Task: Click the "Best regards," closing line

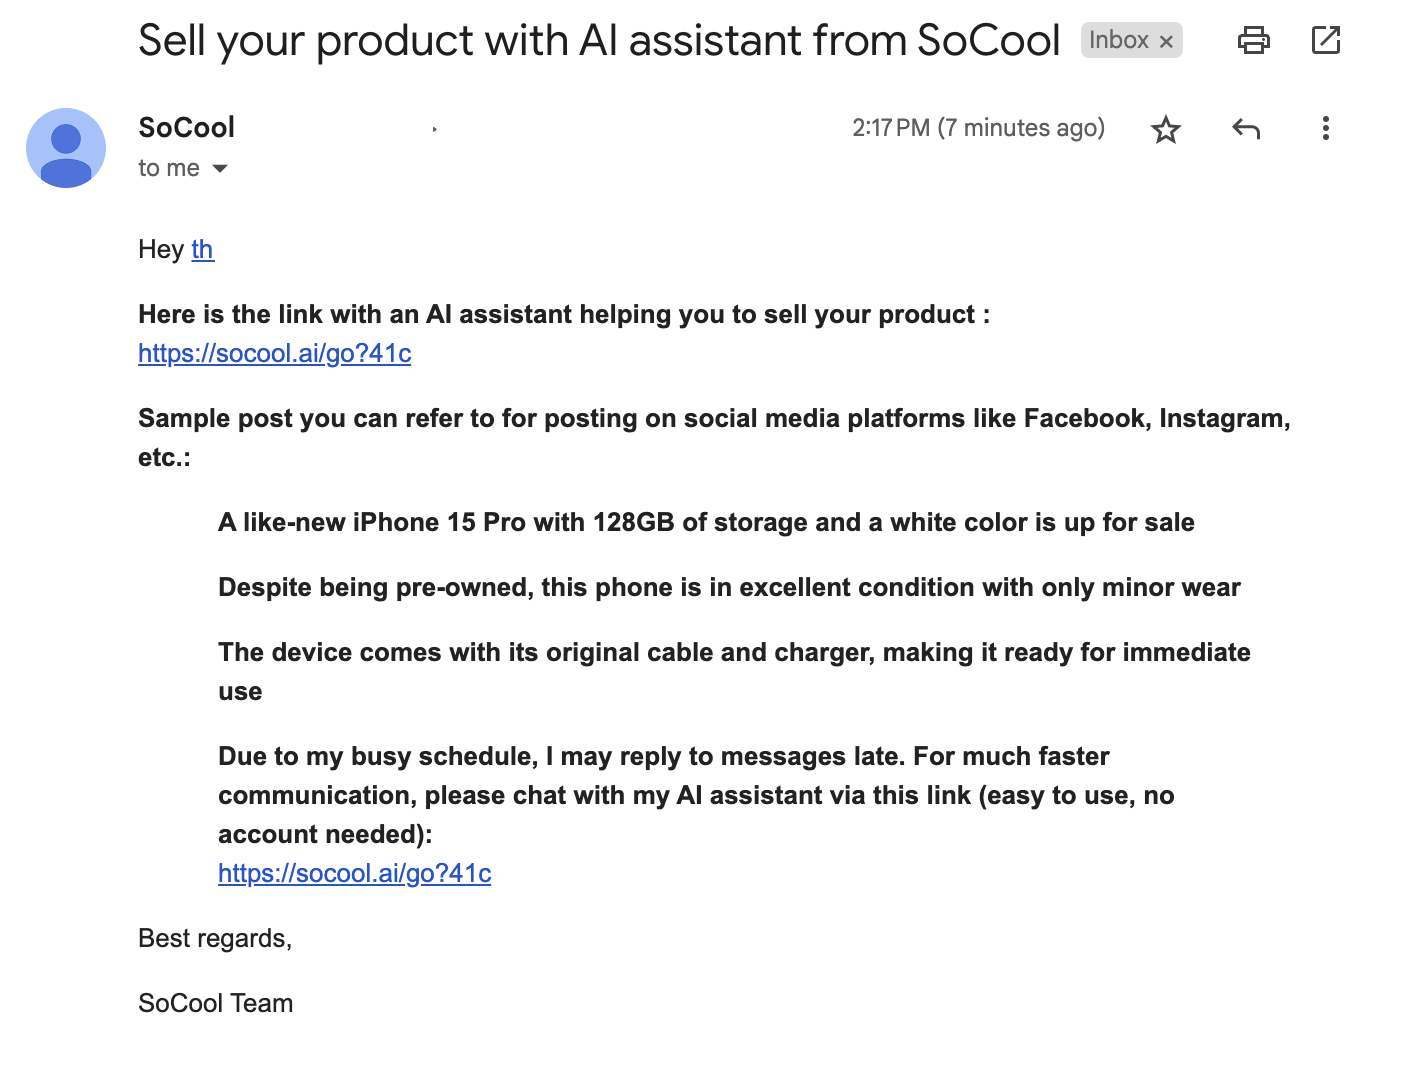Action: coord(215,938)
